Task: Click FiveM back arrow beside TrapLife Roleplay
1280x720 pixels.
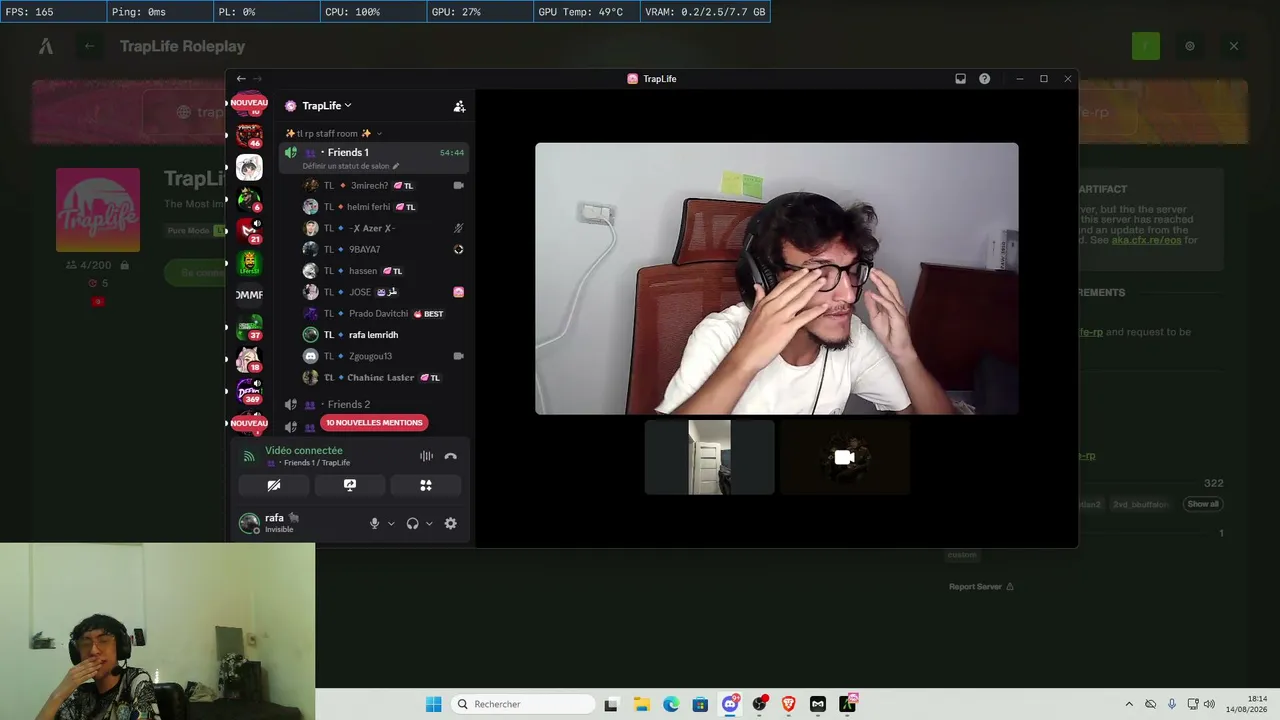Action: (89, 46)
